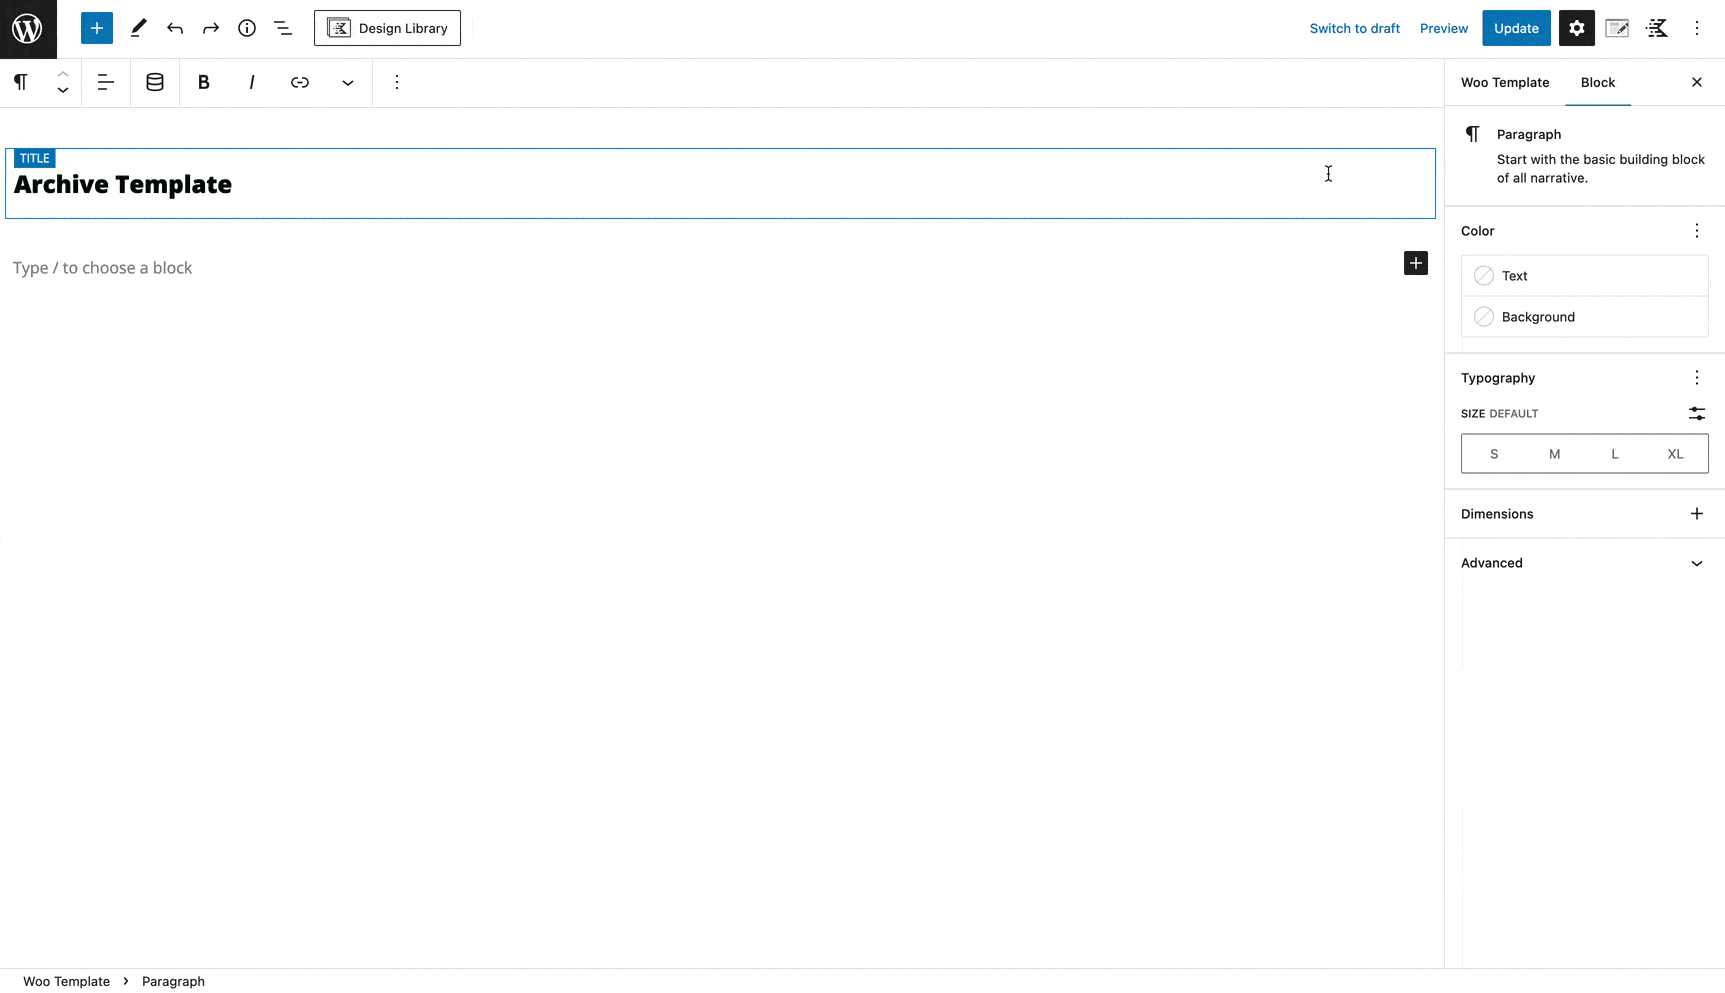1725x993 pixels.
Task: Open the paragraph Options three-dot menu
Action: [x=397, y=82]
